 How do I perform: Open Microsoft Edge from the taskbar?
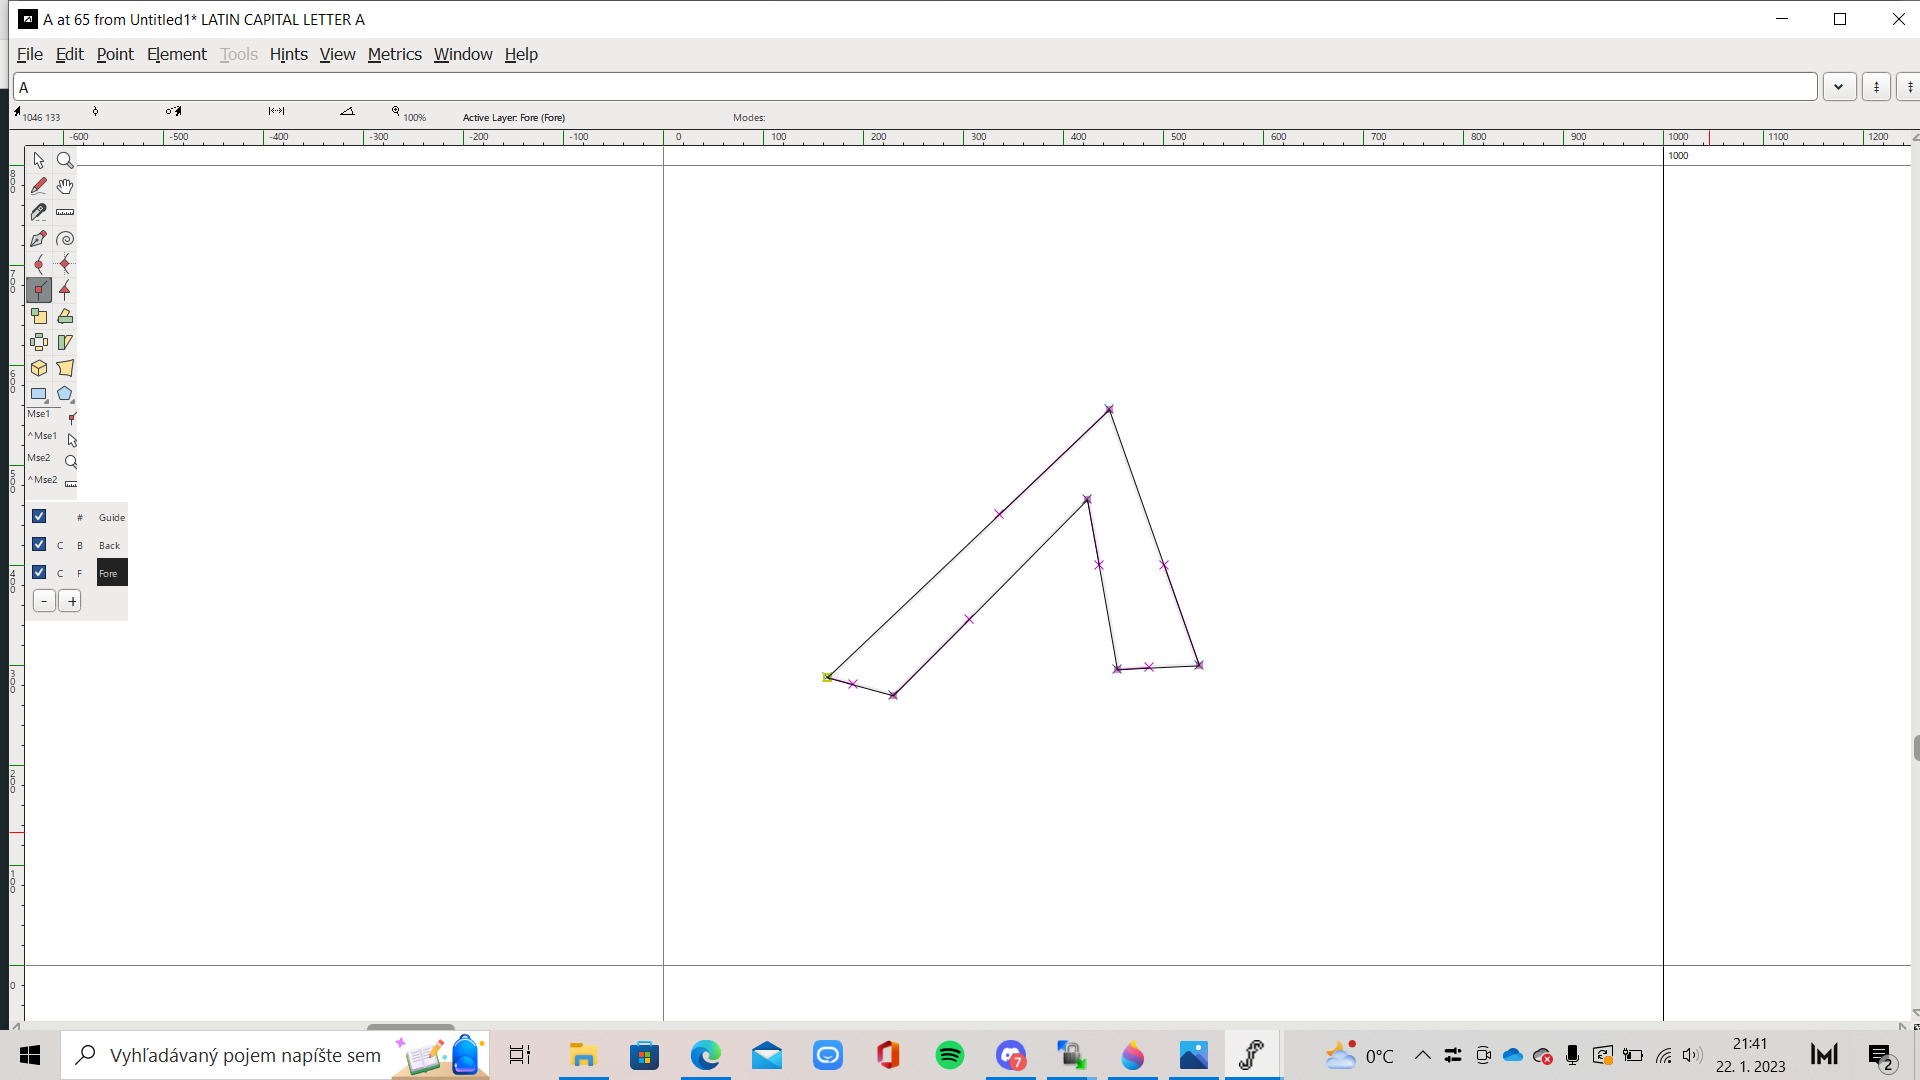706,1055
